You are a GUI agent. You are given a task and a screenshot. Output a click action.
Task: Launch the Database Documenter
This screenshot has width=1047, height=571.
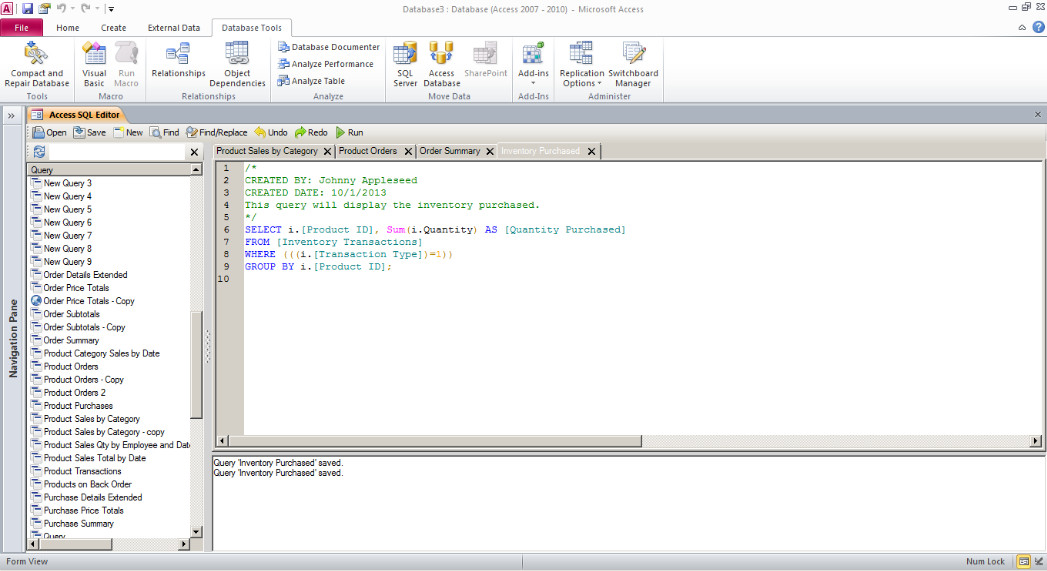(x=329, y=47)
